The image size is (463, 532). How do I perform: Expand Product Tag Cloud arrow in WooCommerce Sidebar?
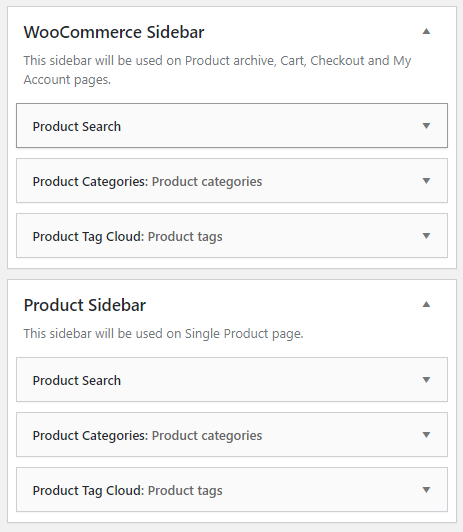coord(426,236)
